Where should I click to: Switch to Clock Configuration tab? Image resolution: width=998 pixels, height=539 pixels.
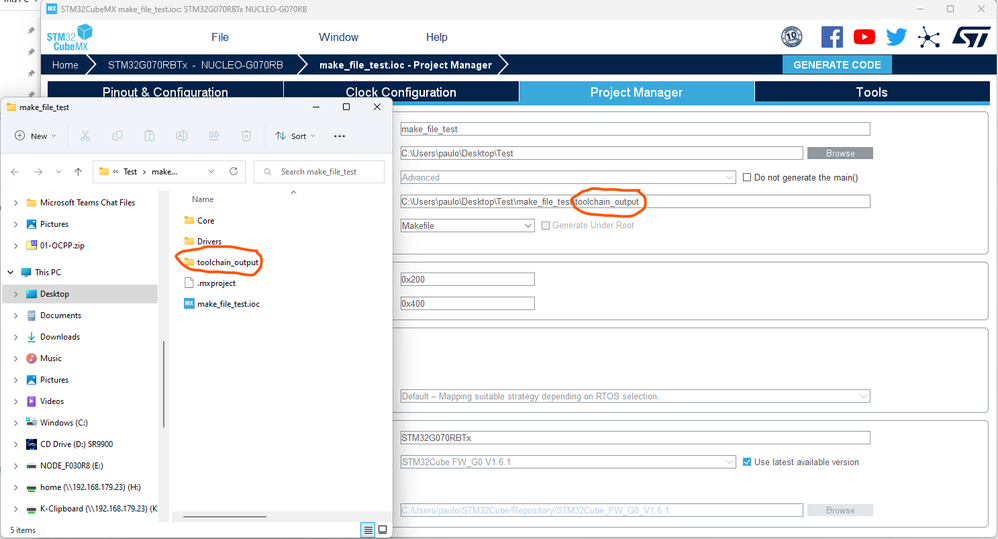[401, 92]
